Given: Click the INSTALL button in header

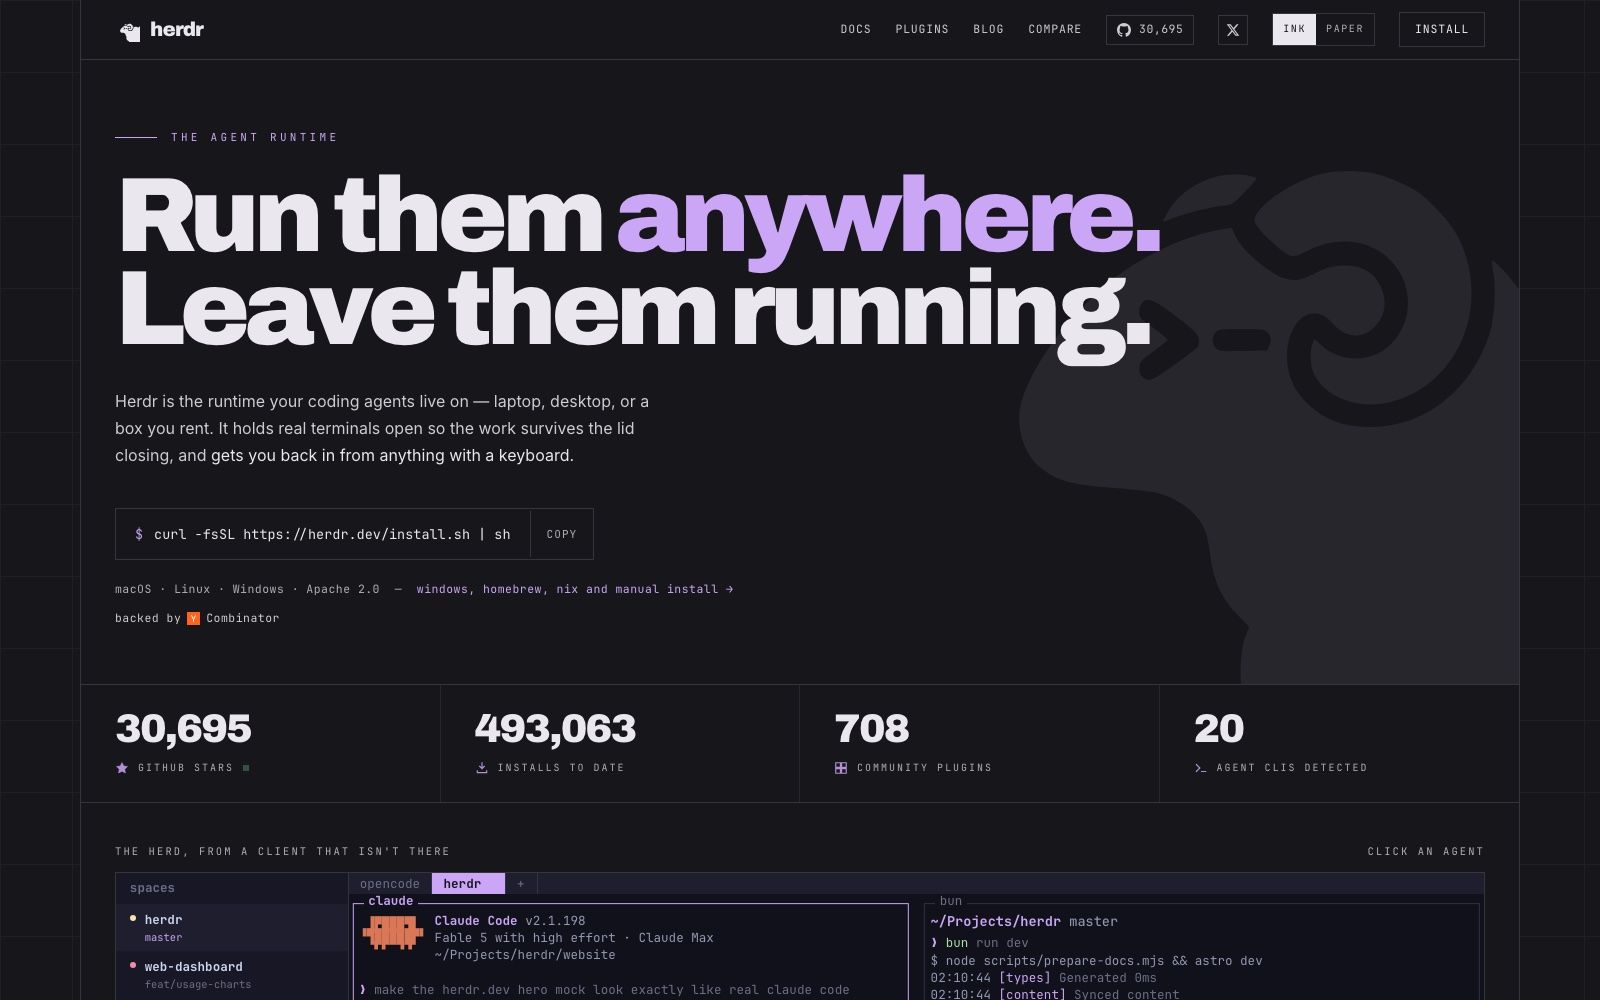Looking at the screenshot, I should (x=1442, y=29).
